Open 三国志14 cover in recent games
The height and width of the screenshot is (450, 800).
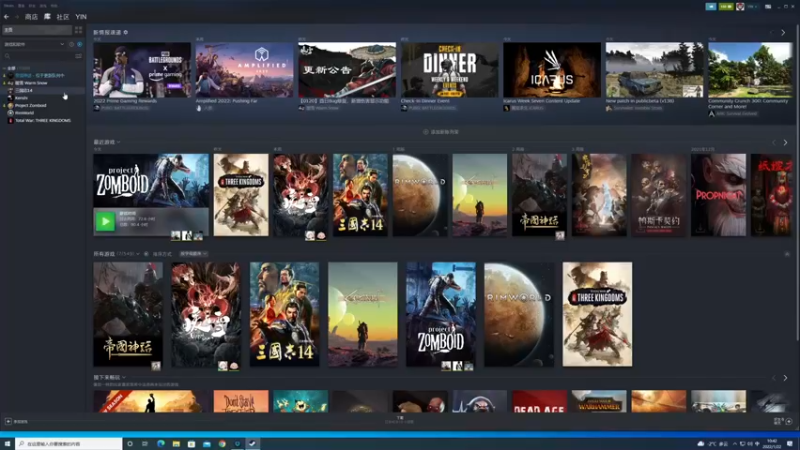tap(360, 195)
